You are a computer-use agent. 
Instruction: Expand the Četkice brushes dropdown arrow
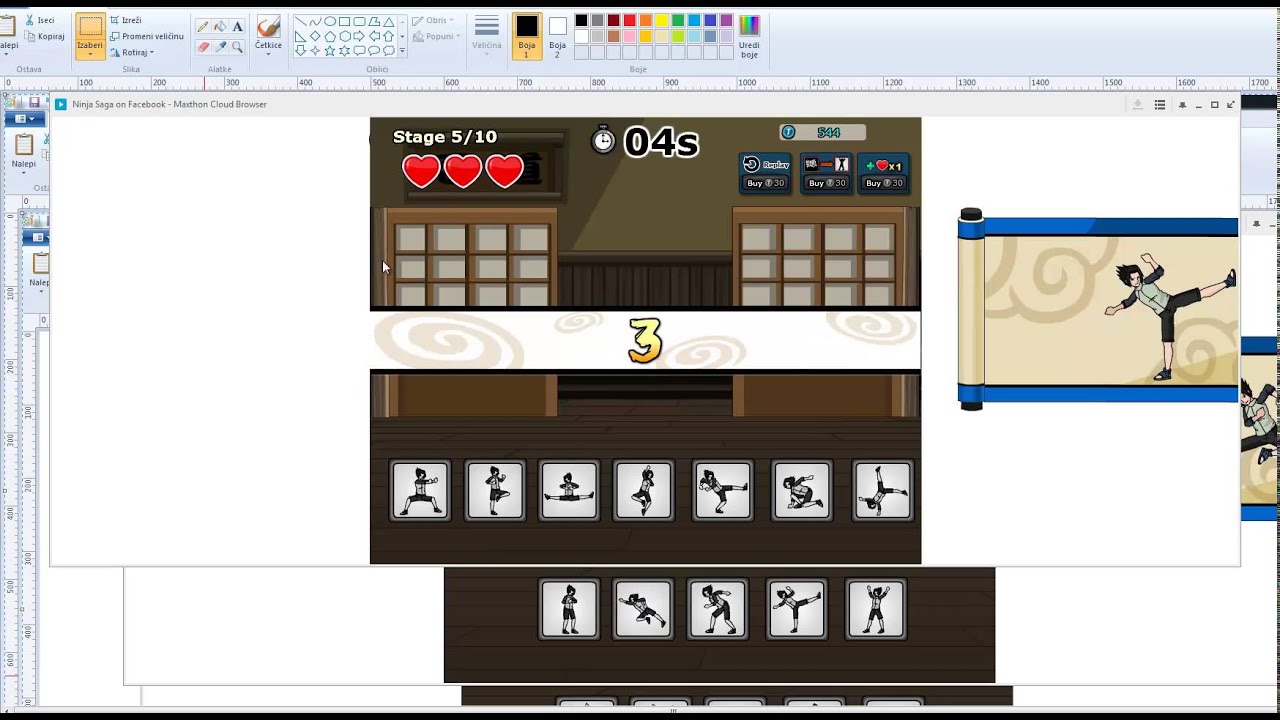tap(268, 54)
